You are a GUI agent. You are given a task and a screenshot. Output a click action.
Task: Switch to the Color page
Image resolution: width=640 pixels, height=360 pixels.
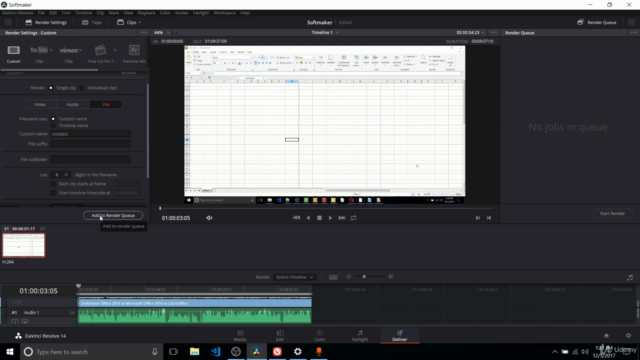320,336
